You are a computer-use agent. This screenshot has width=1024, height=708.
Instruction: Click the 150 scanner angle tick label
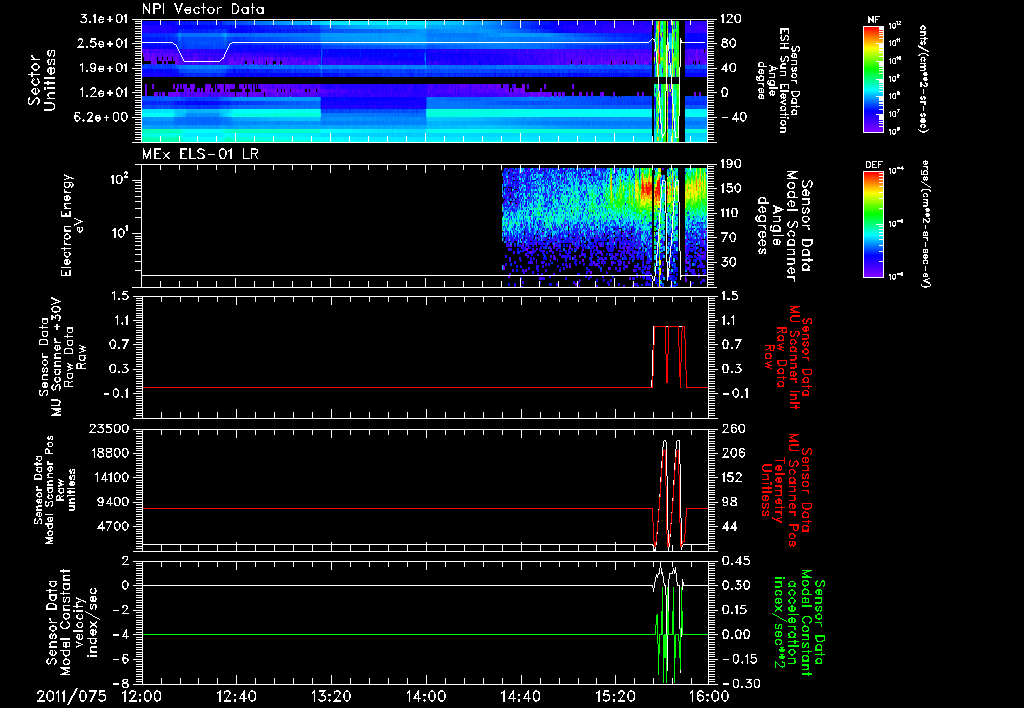(x=731, y=188)
